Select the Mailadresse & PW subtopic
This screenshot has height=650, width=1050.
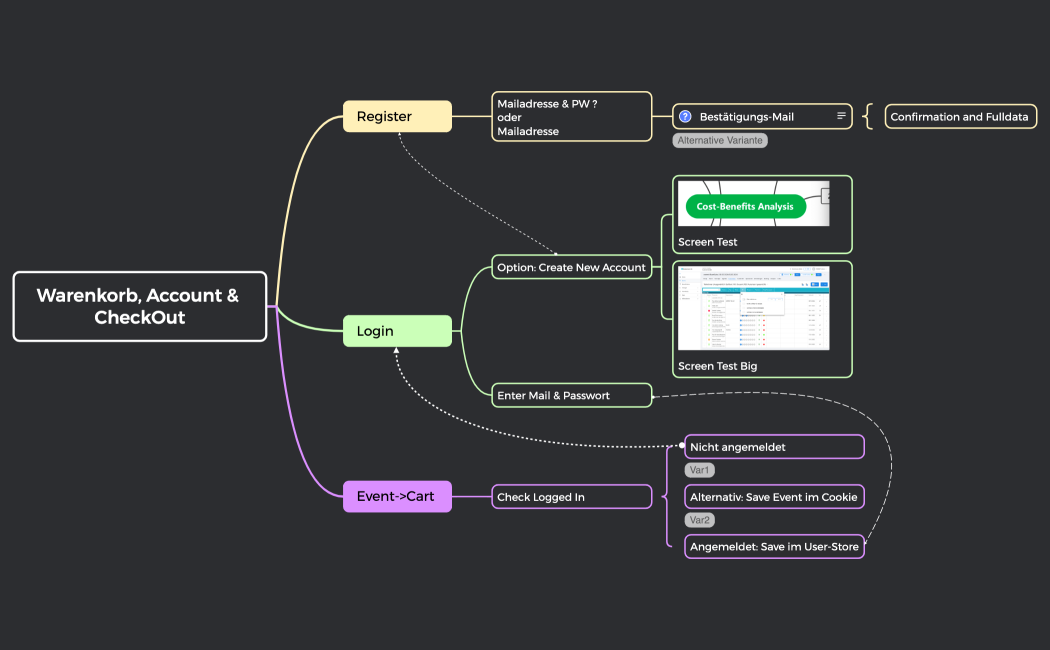(x=571, y=117)
